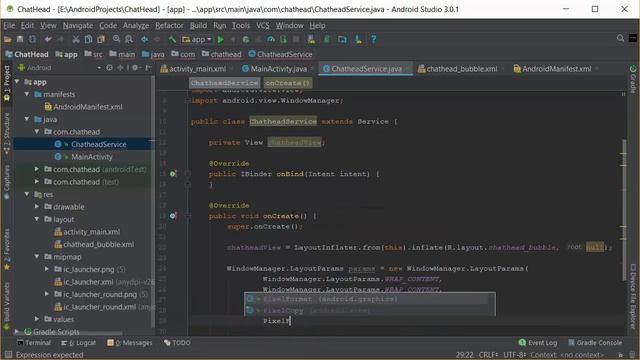This screenshot has height=360, width=640.
Task: Click the onBind override gutter icon
Action: click(x=173, y=174)
